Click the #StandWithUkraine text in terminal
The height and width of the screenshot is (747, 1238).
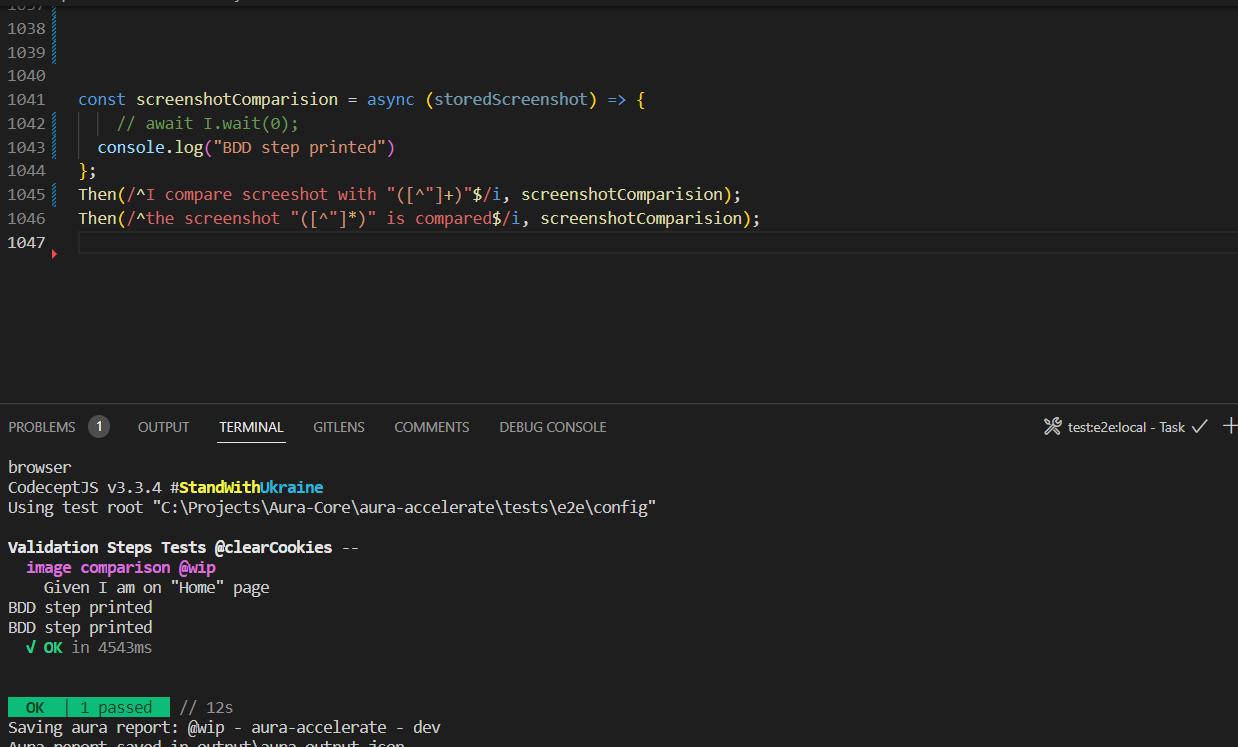[246, 487]
